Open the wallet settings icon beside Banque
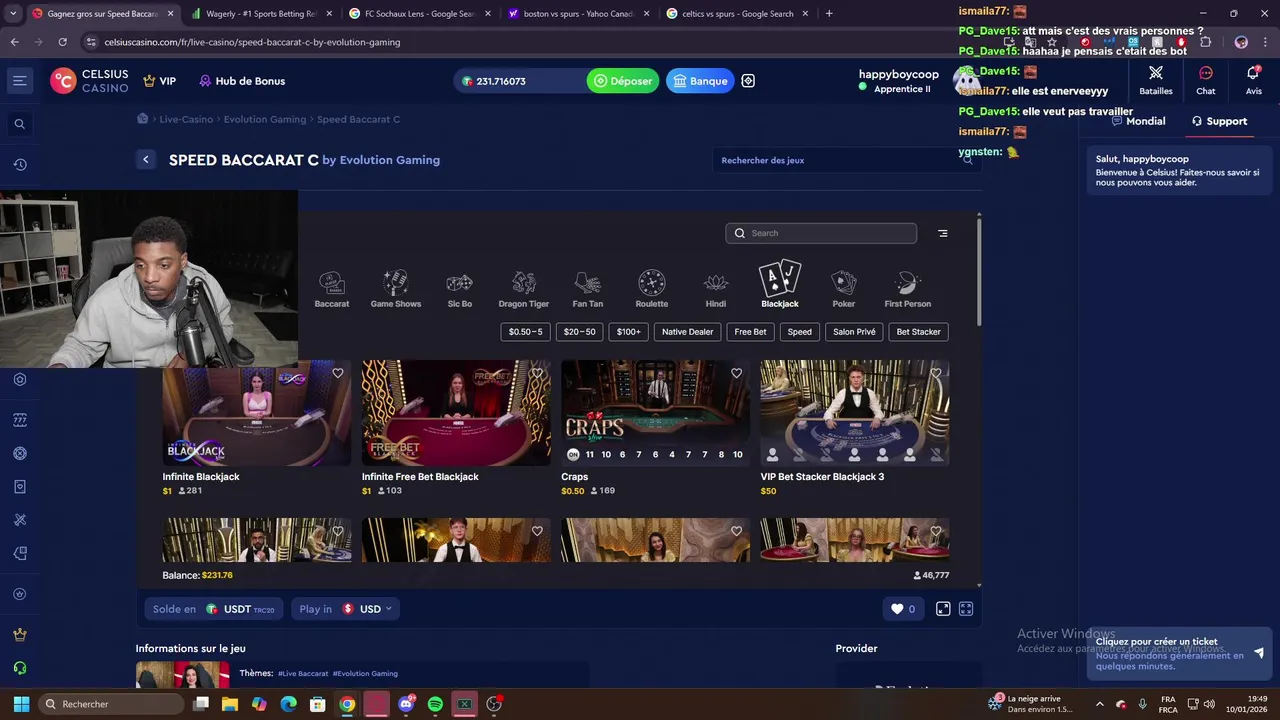1280x720 pixels. pyautogui.click(x=748, y=81)
